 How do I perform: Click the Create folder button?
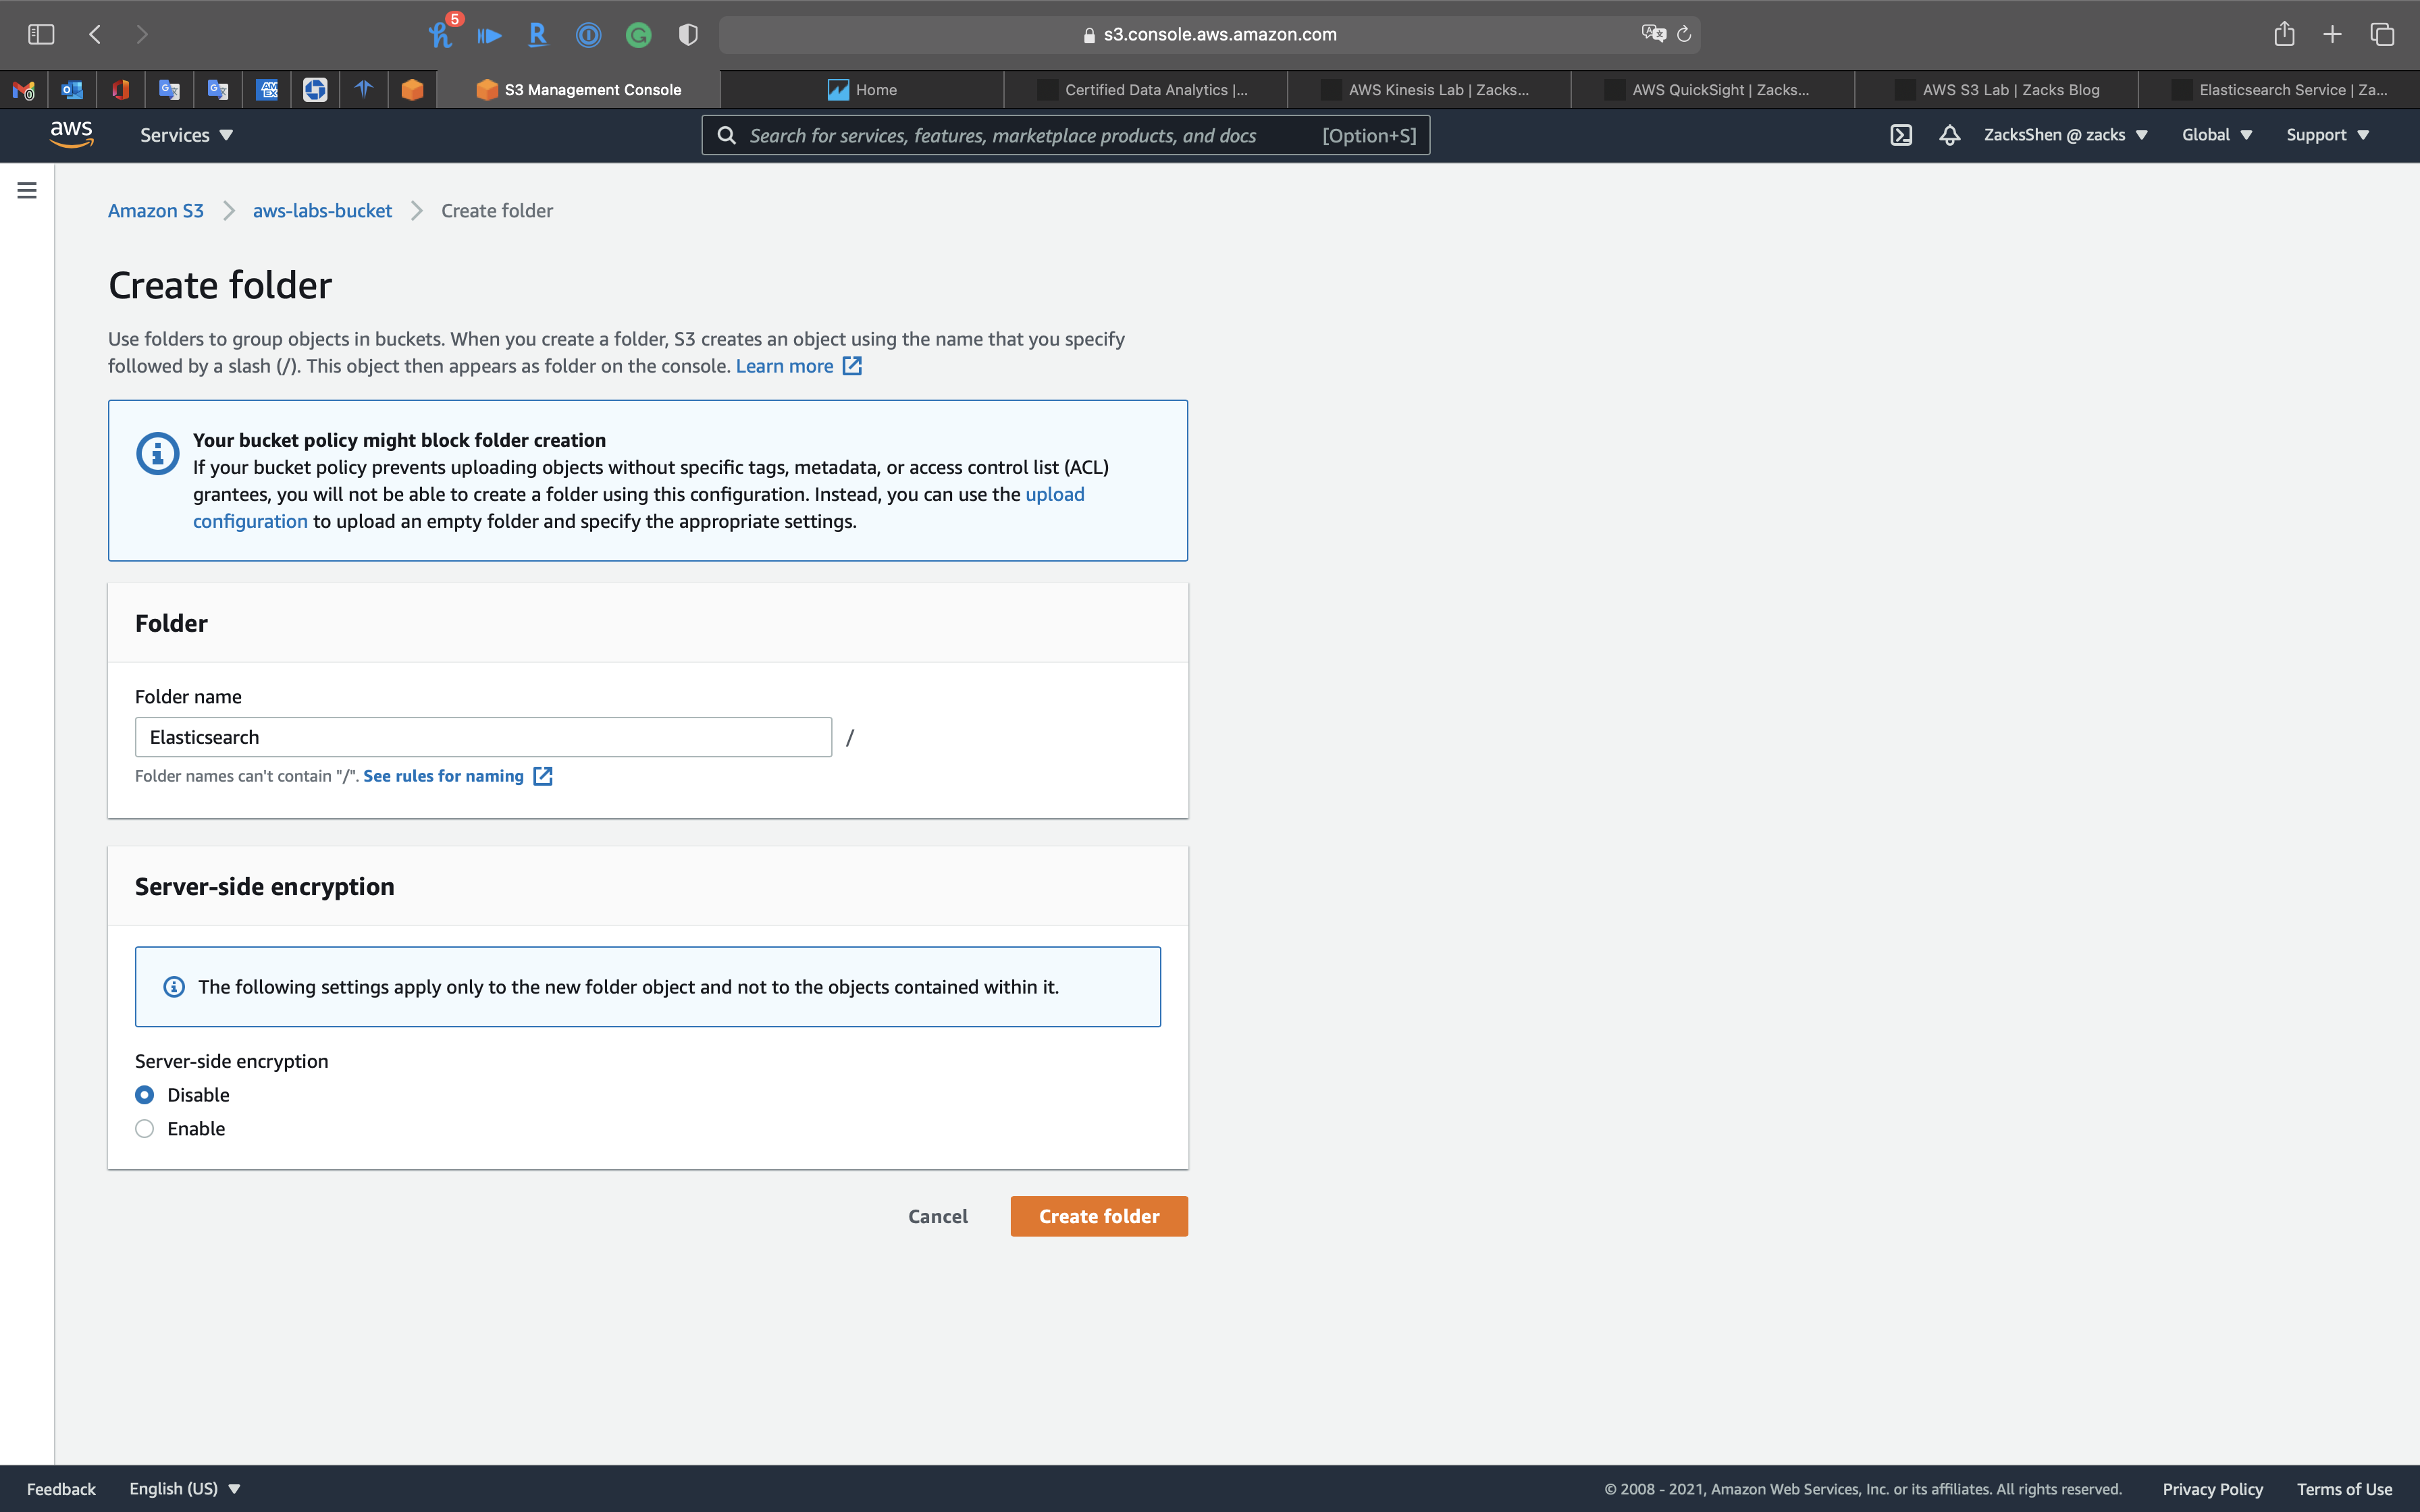[1099, 1216]
